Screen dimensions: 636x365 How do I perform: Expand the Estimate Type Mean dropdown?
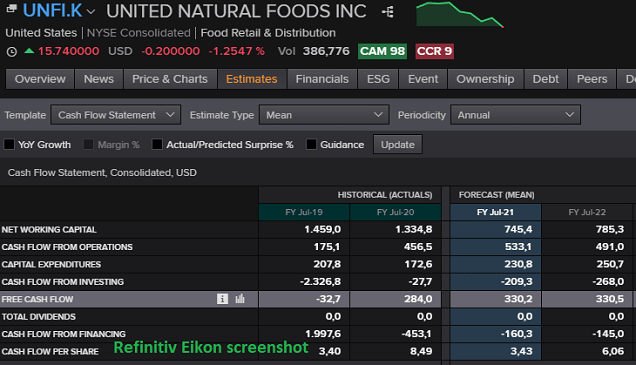pos(324,115)
